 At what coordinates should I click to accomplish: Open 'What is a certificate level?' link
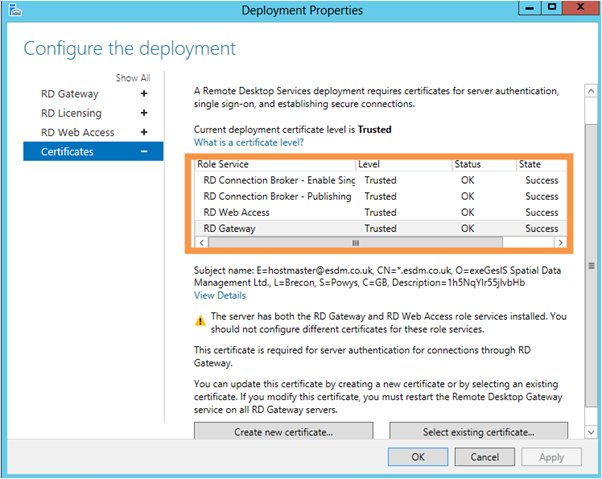click(x=249, y=142)
